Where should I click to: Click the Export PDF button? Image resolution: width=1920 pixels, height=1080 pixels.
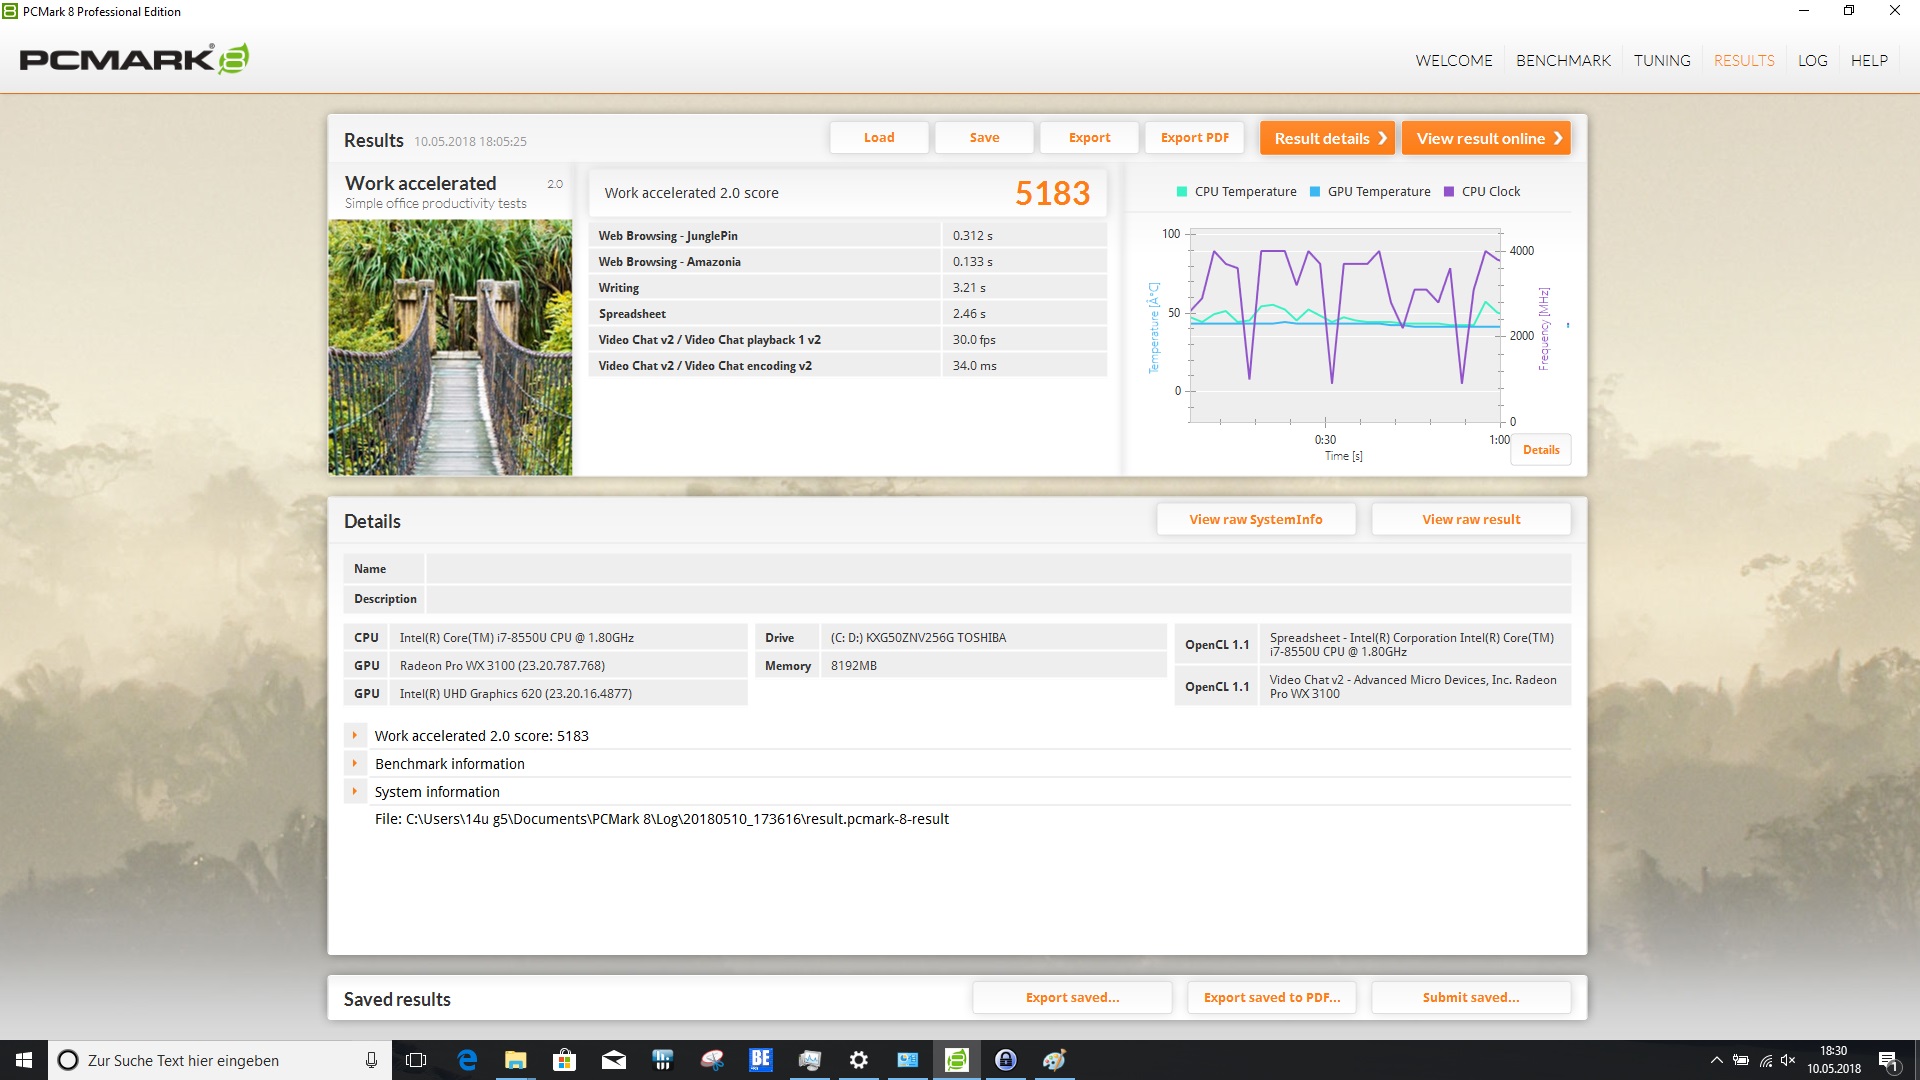coord(1194,138)
